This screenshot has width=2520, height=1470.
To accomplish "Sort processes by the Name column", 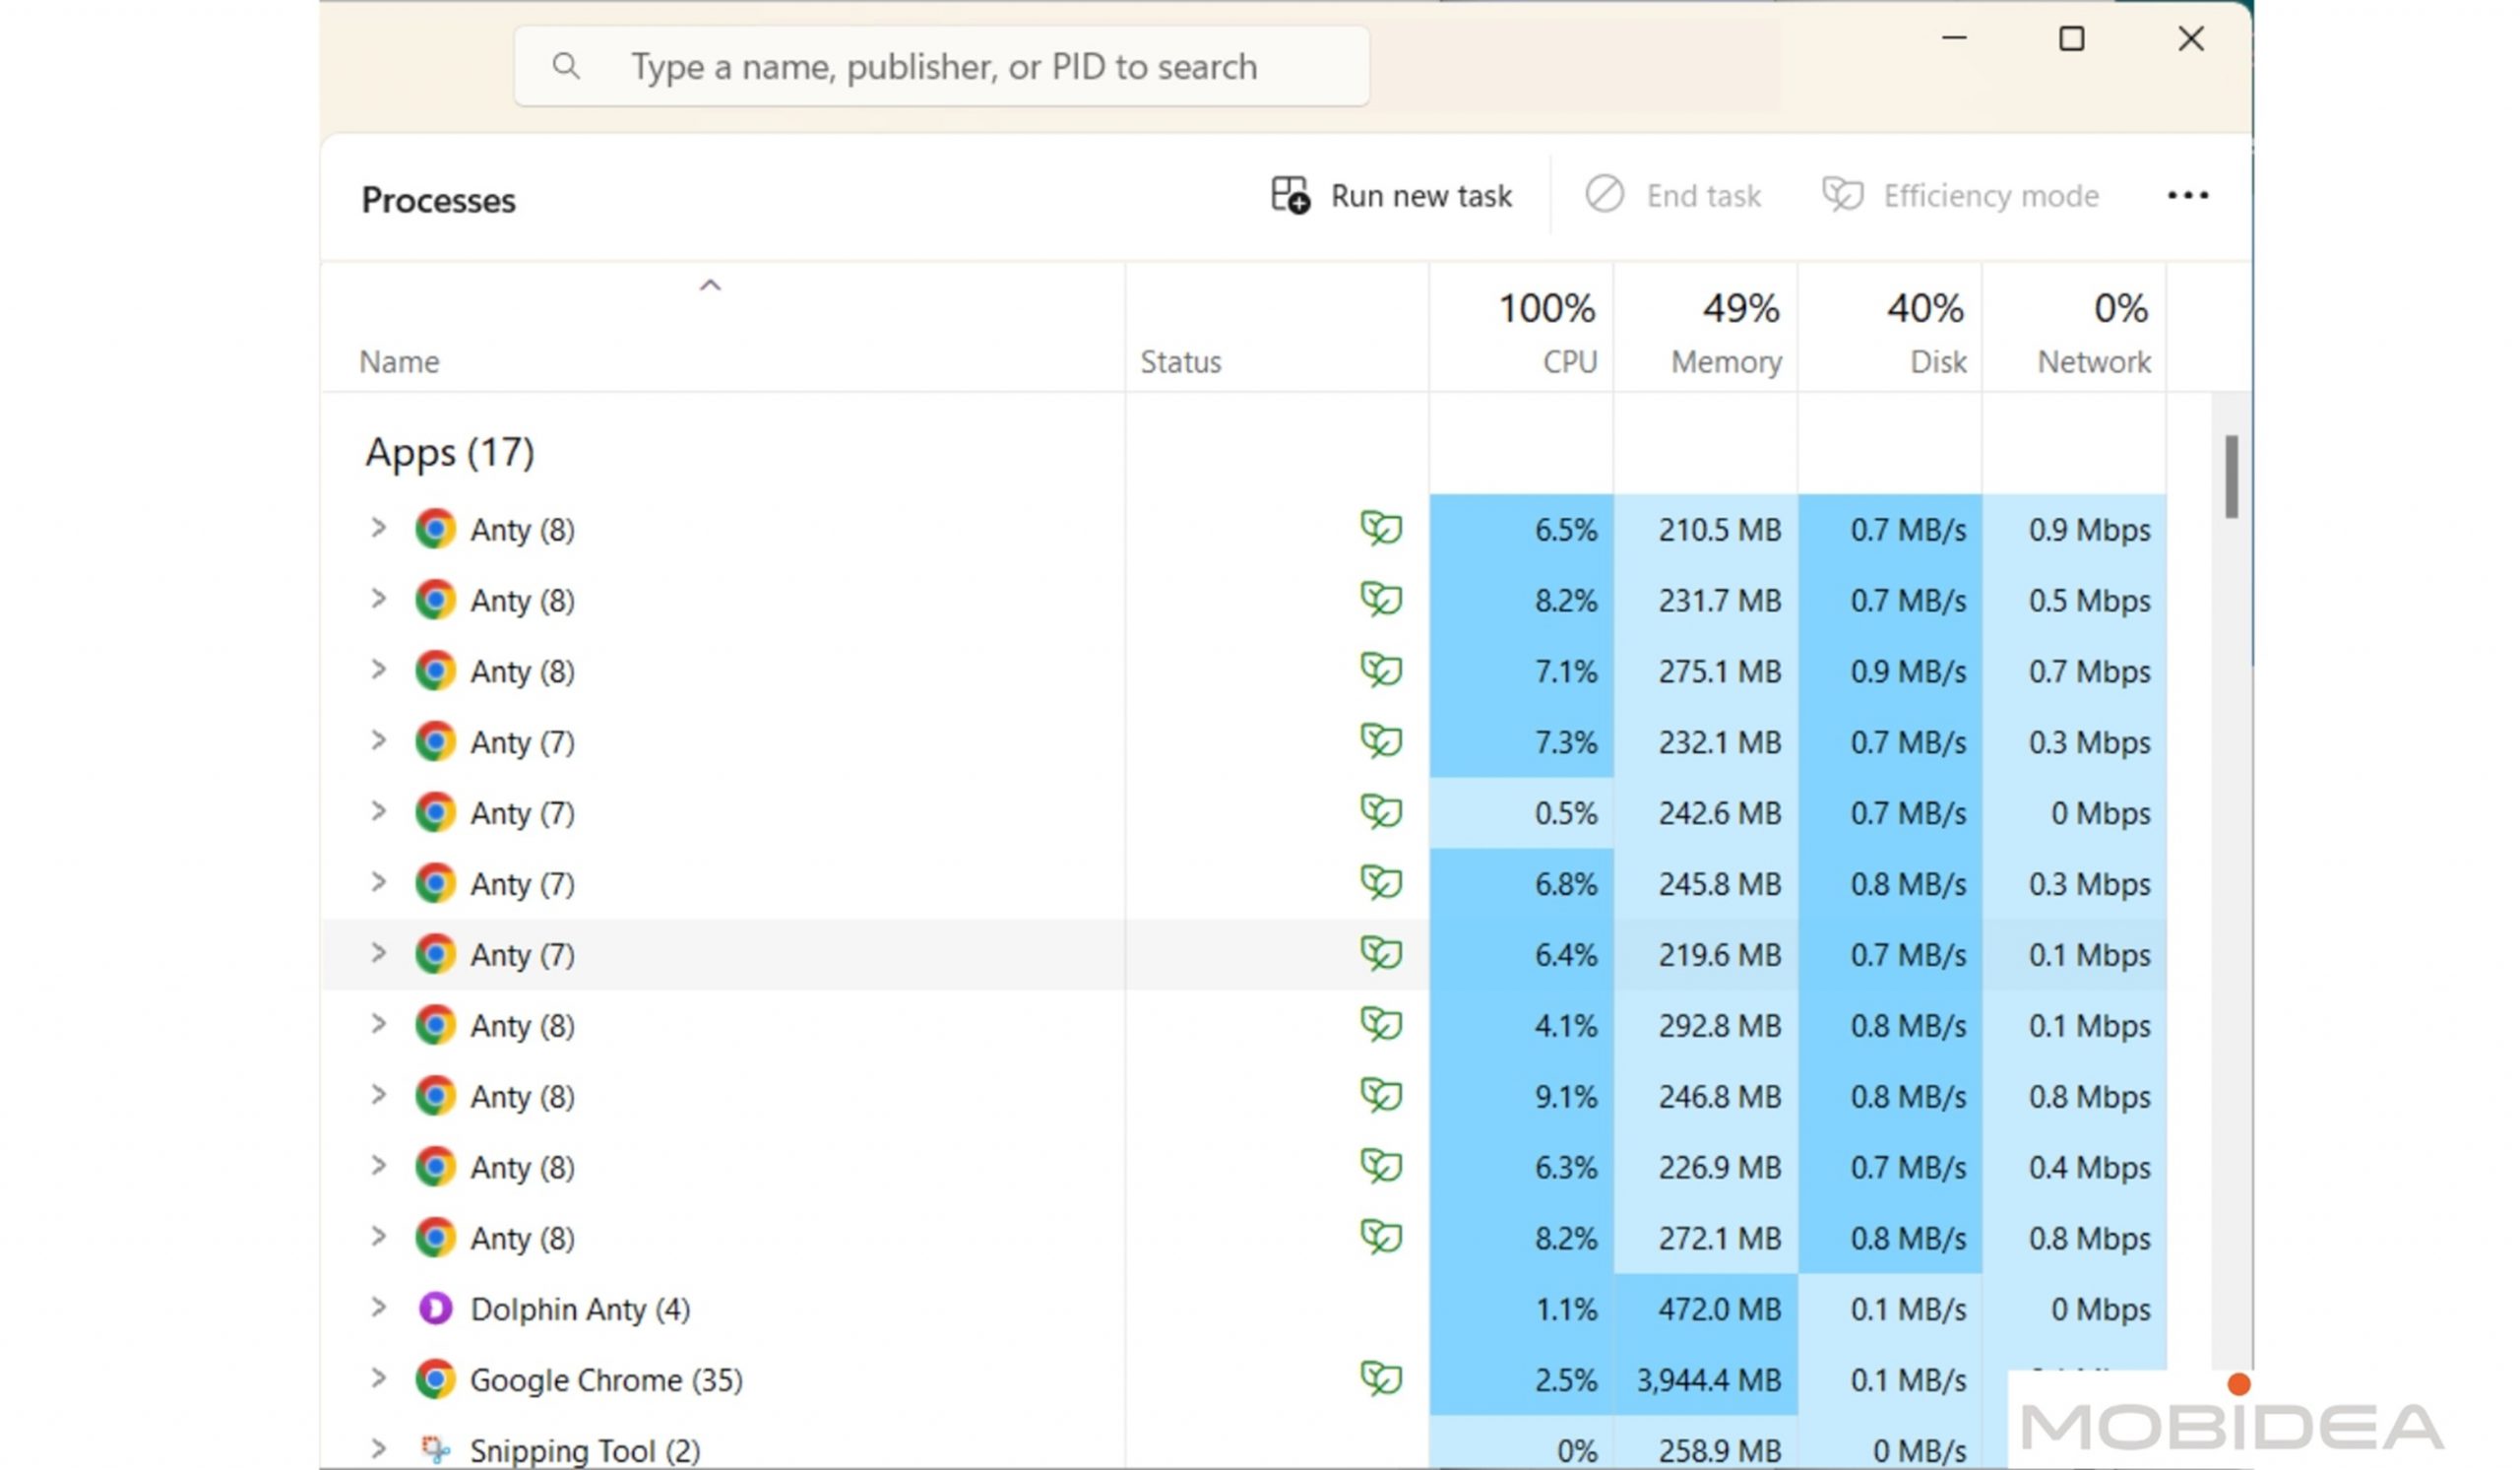I will click(723, 328).
